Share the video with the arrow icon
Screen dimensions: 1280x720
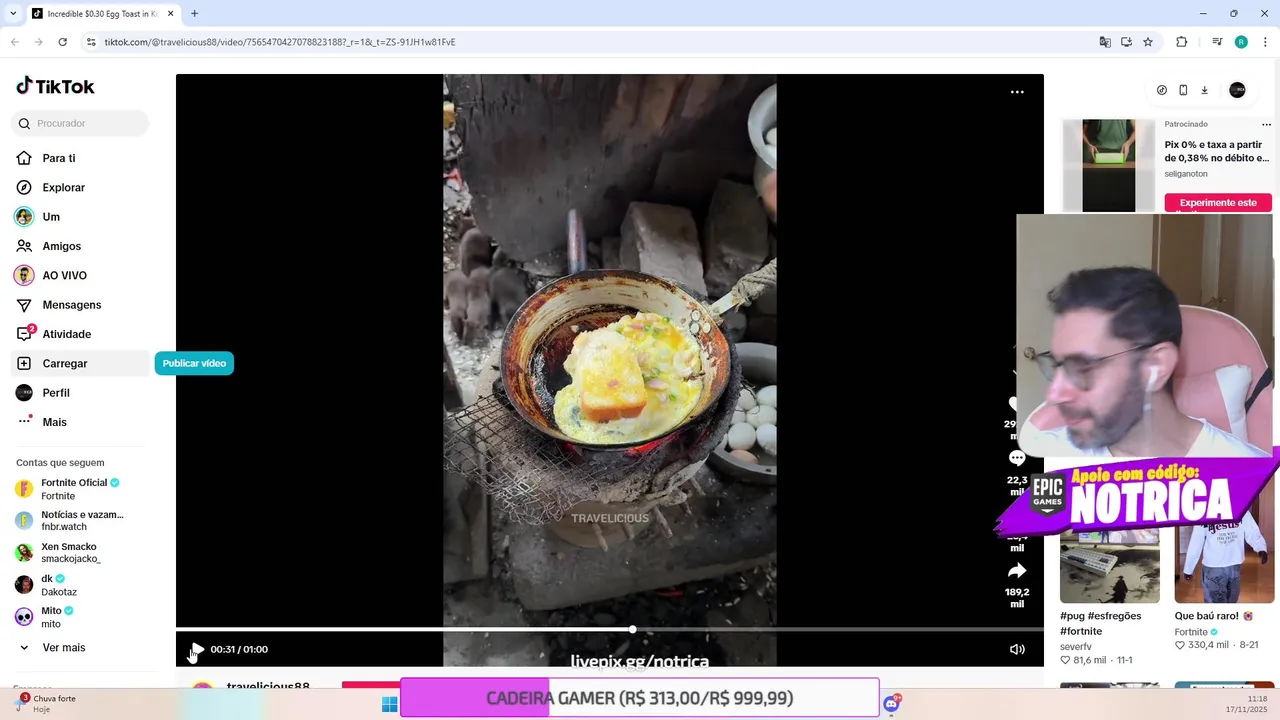1017,571
